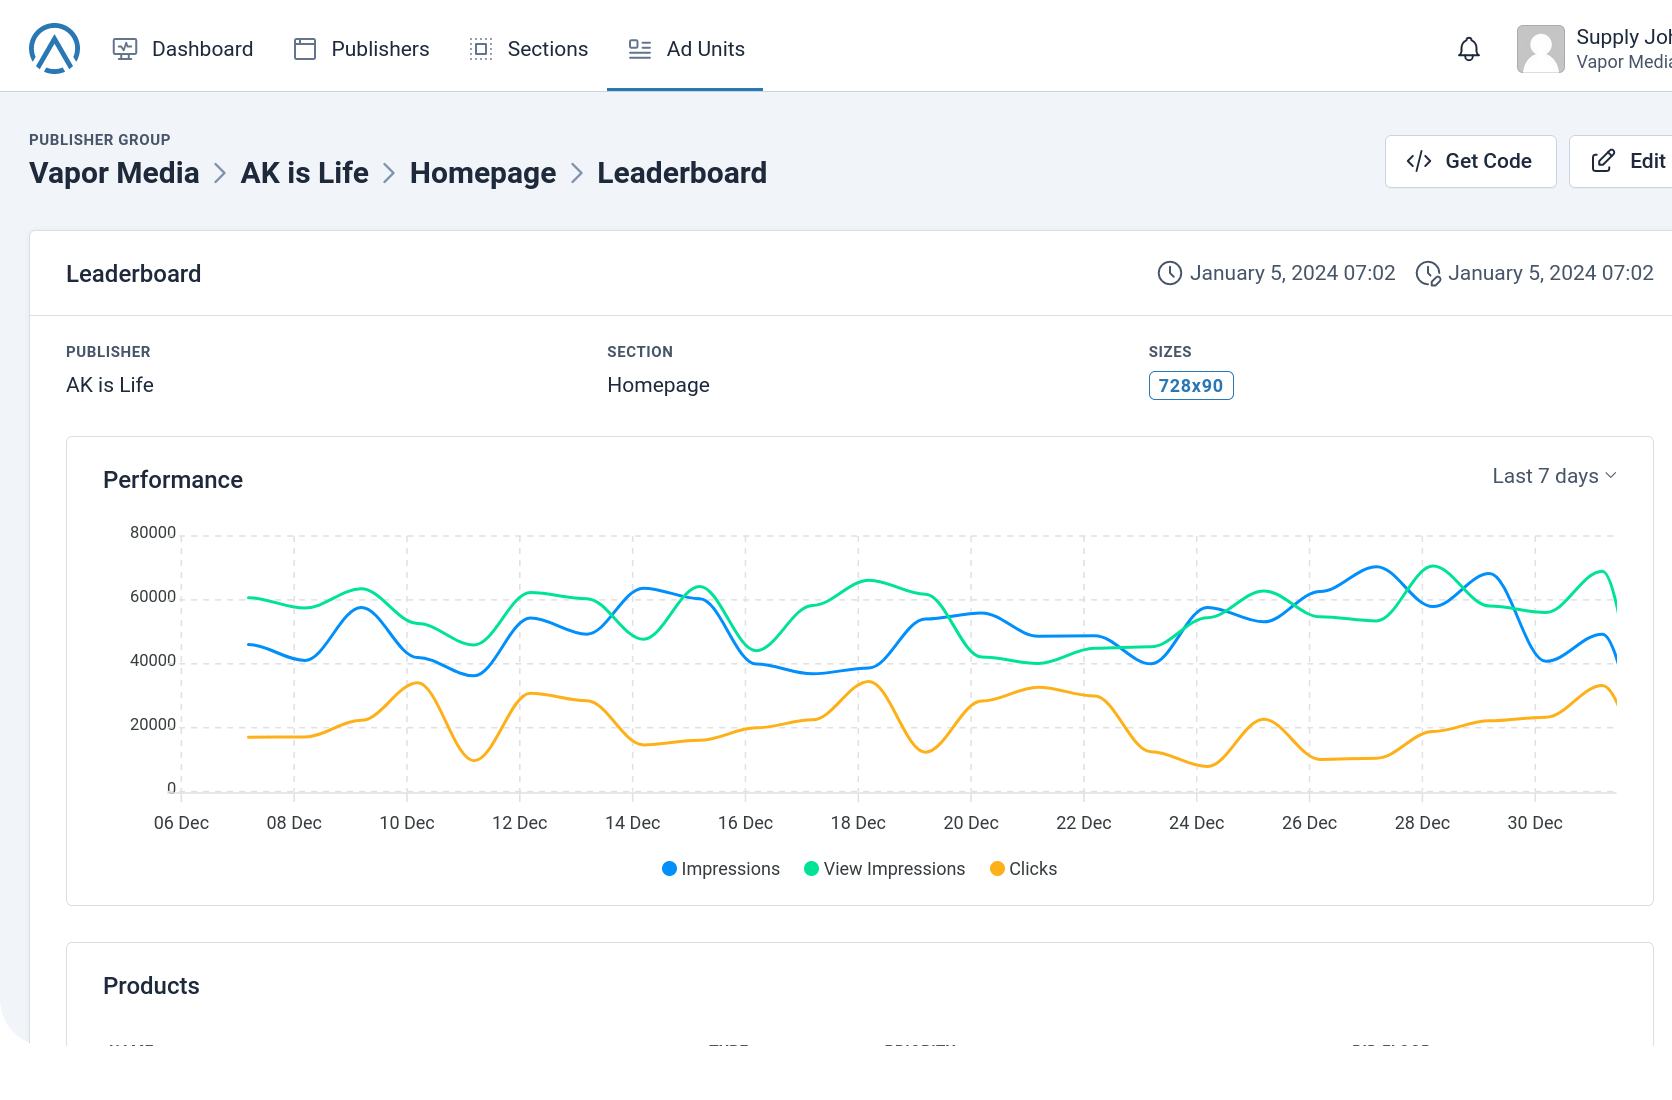Click the Publishers window icon
Image resolution: width=1672 pixels, height=1100 pixels.
coord(305,49)
